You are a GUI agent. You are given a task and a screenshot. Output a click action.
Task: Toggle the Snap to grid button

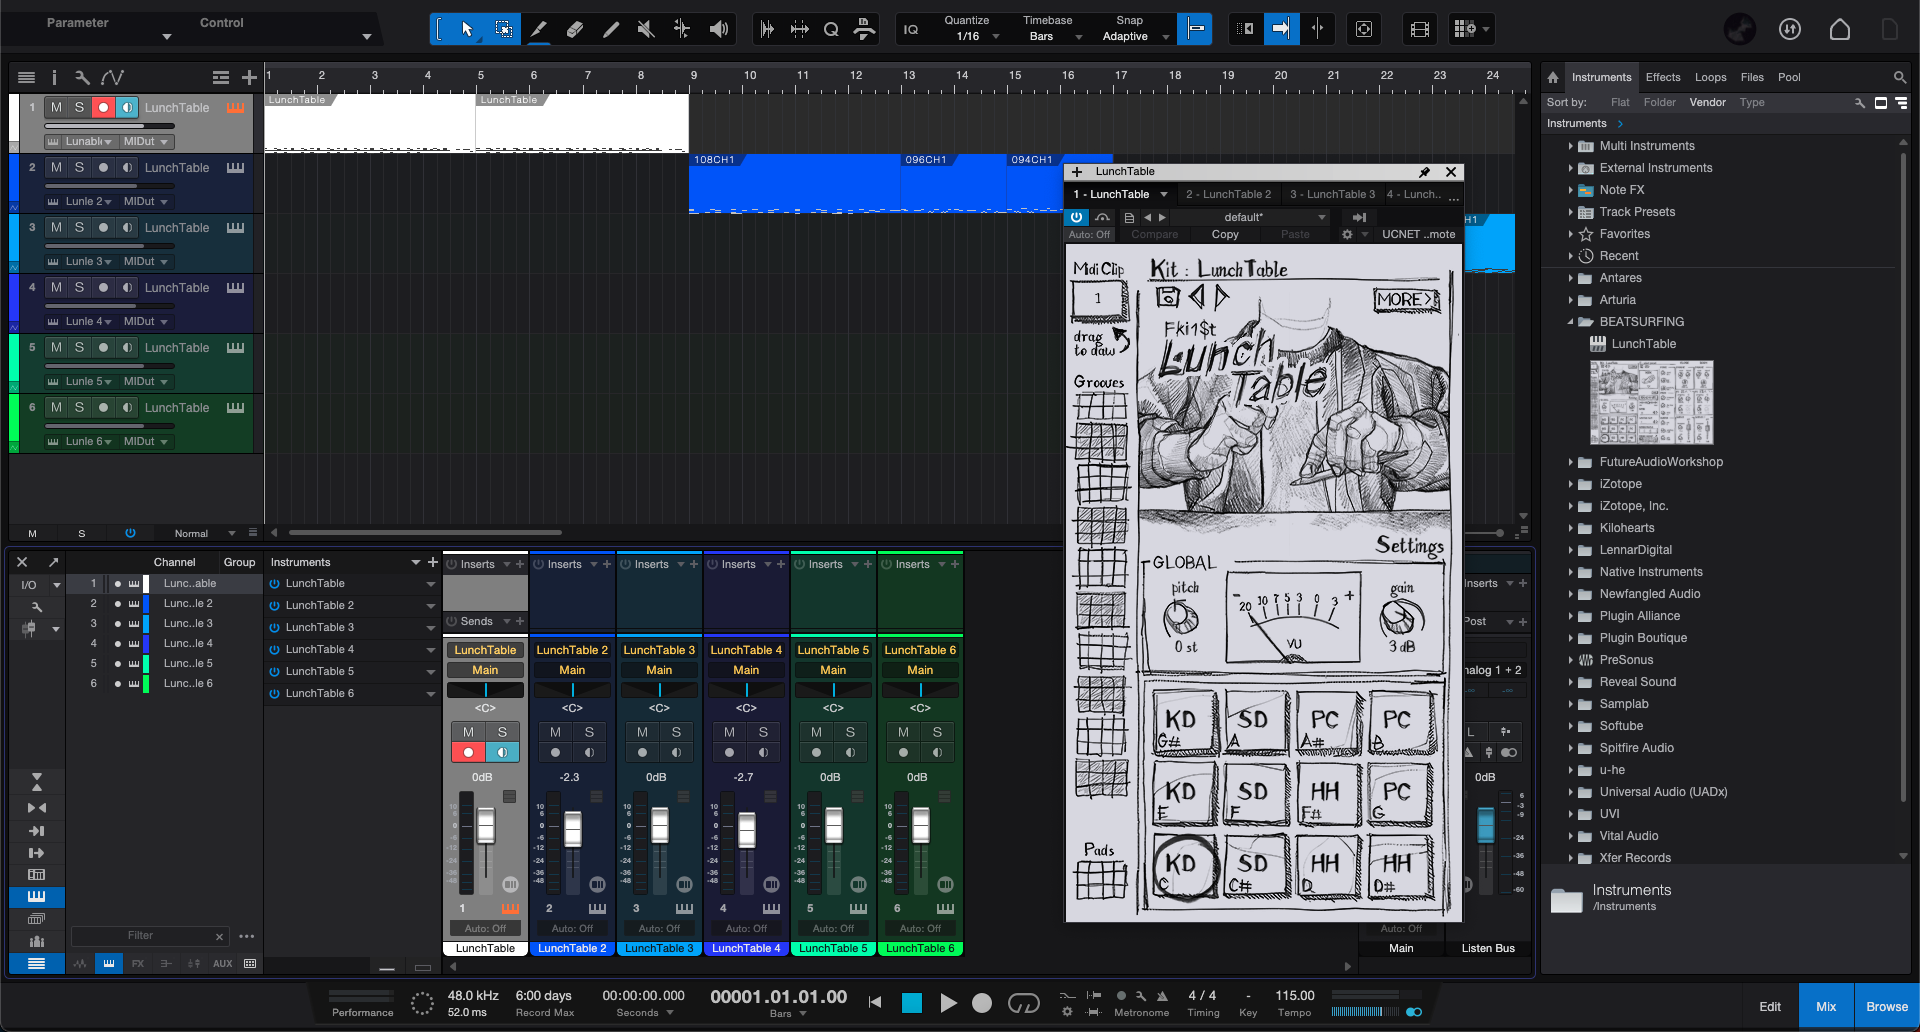click(x=1195, y=29)
